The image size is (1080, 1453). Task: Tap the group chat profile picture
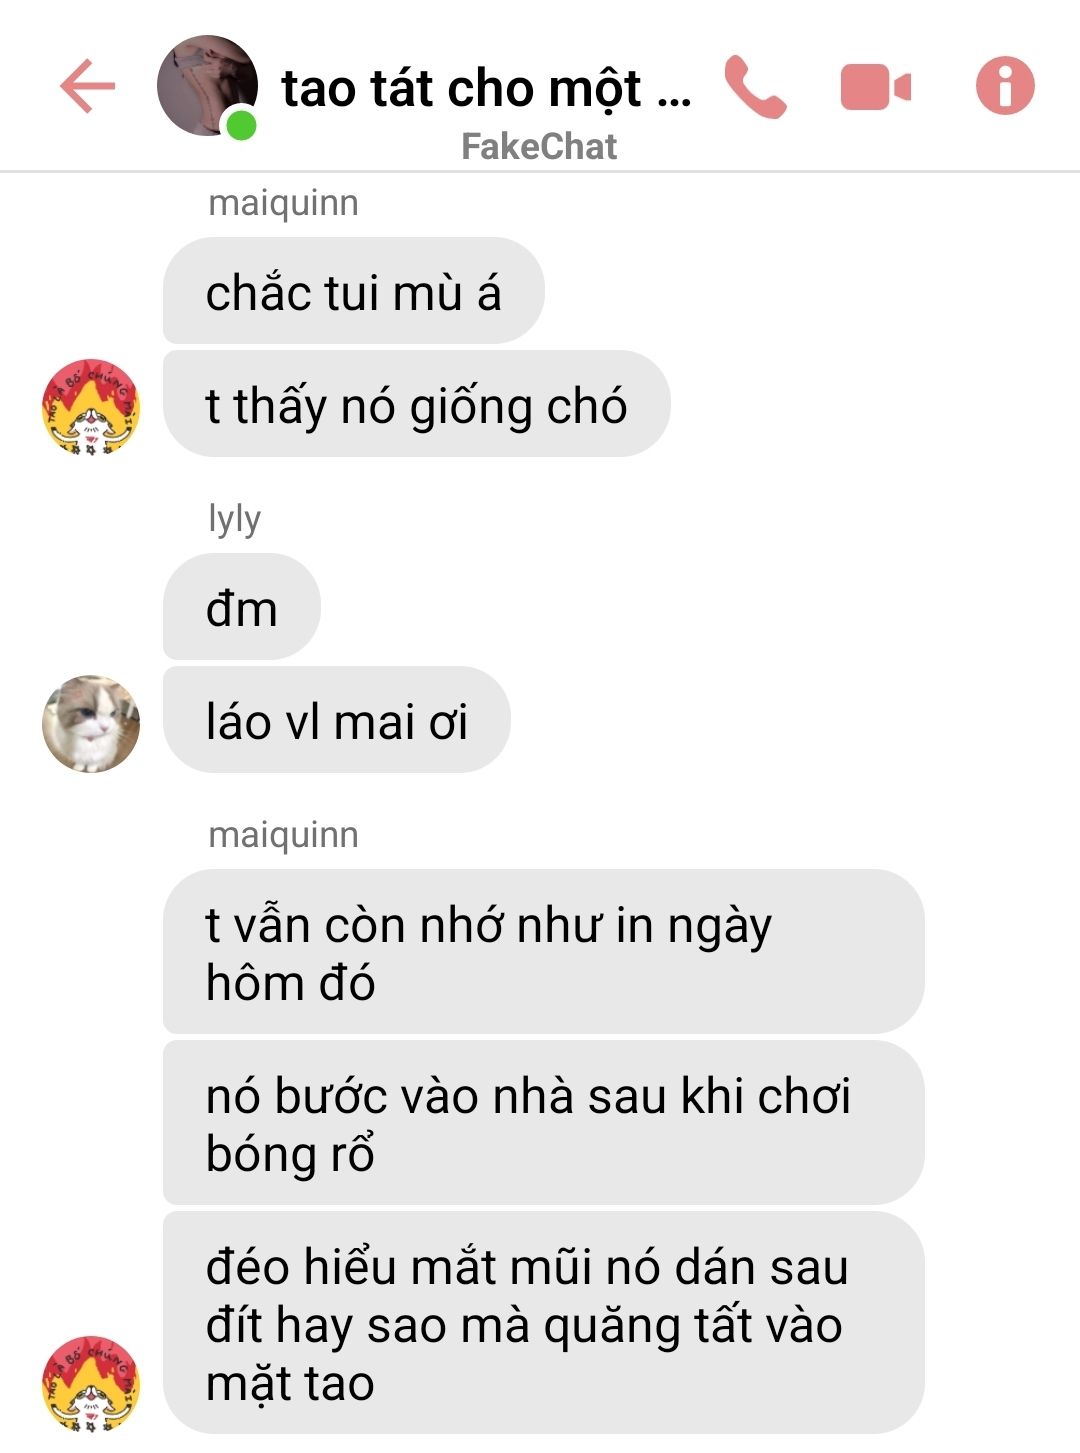[x=207, y=86]
